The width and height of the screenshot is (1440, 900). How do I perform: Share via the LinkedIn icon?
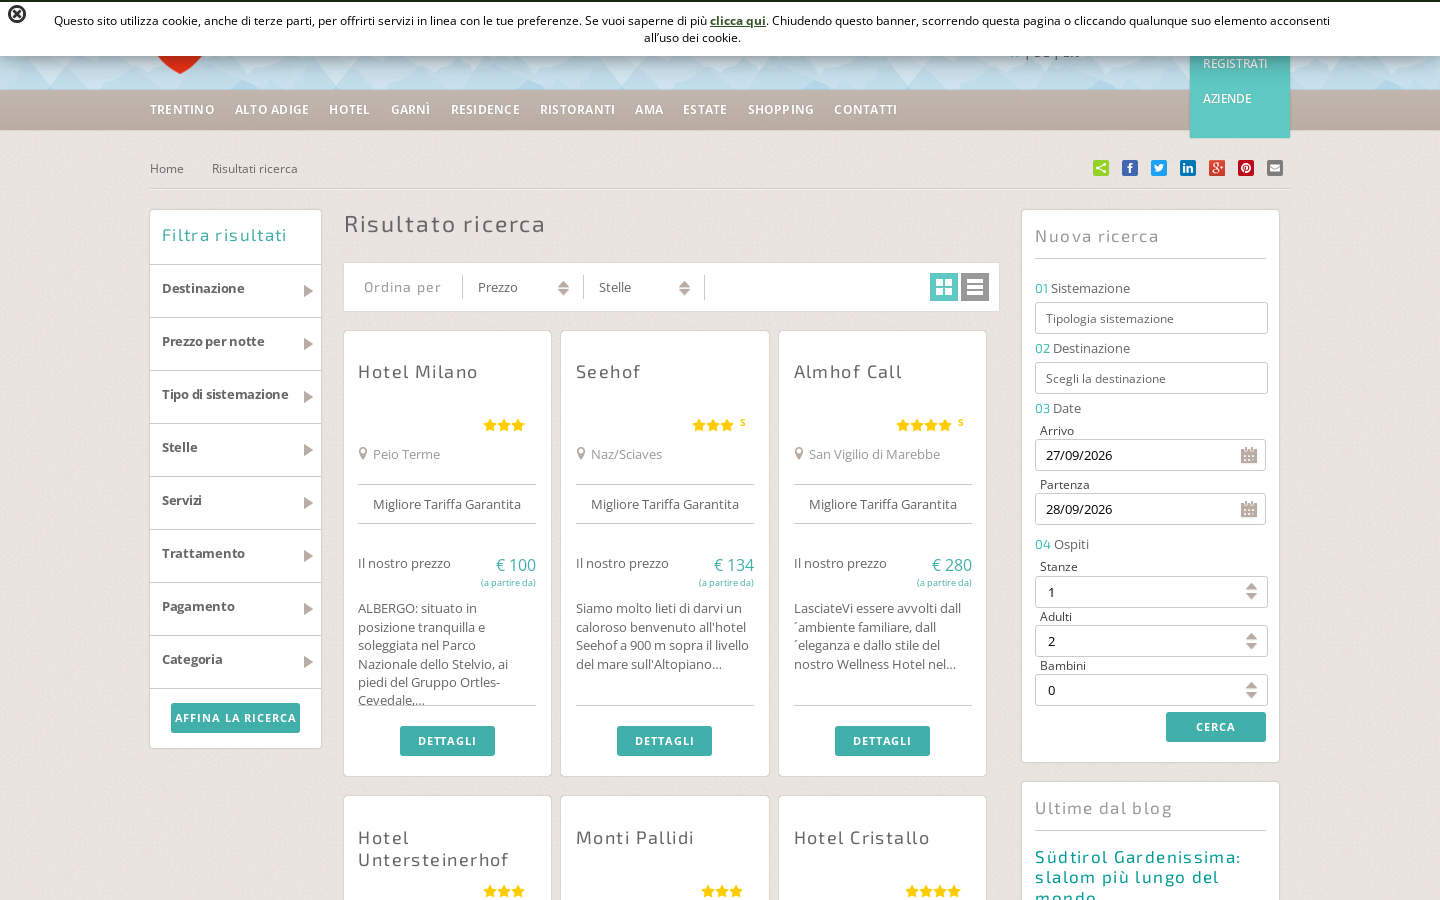pyautogui.click(x=1188, y=168)
